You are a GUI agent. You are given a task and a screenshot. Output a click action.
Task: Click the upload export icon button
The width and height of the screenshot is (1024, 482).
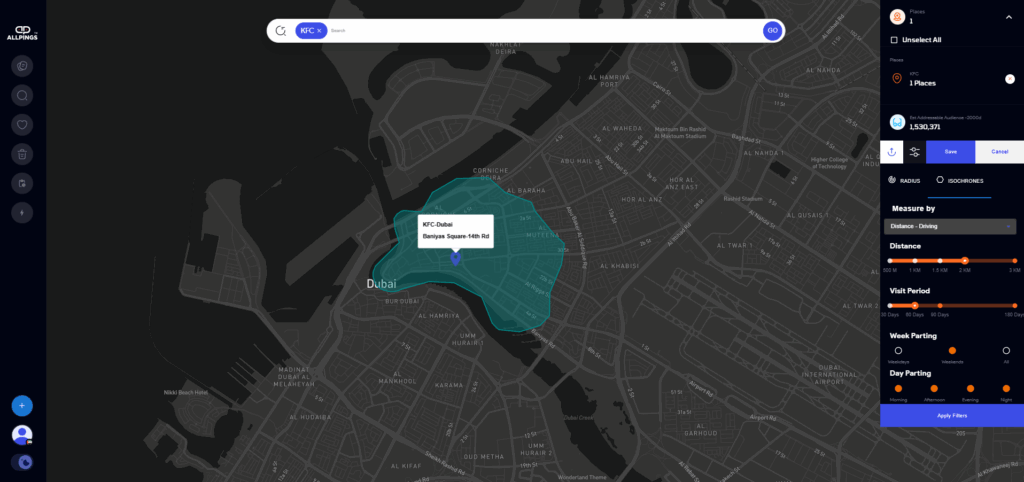(x=891, y=152)
